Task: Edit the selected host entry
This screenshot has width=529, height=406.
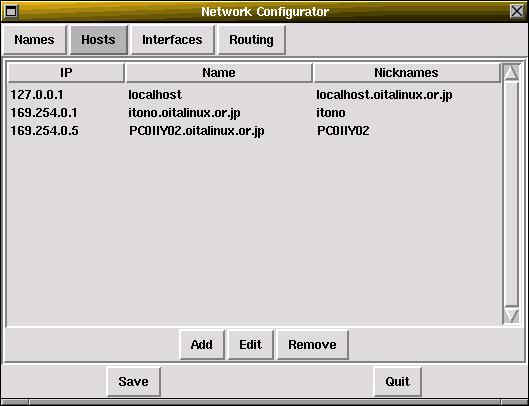Action: [251, 345]
